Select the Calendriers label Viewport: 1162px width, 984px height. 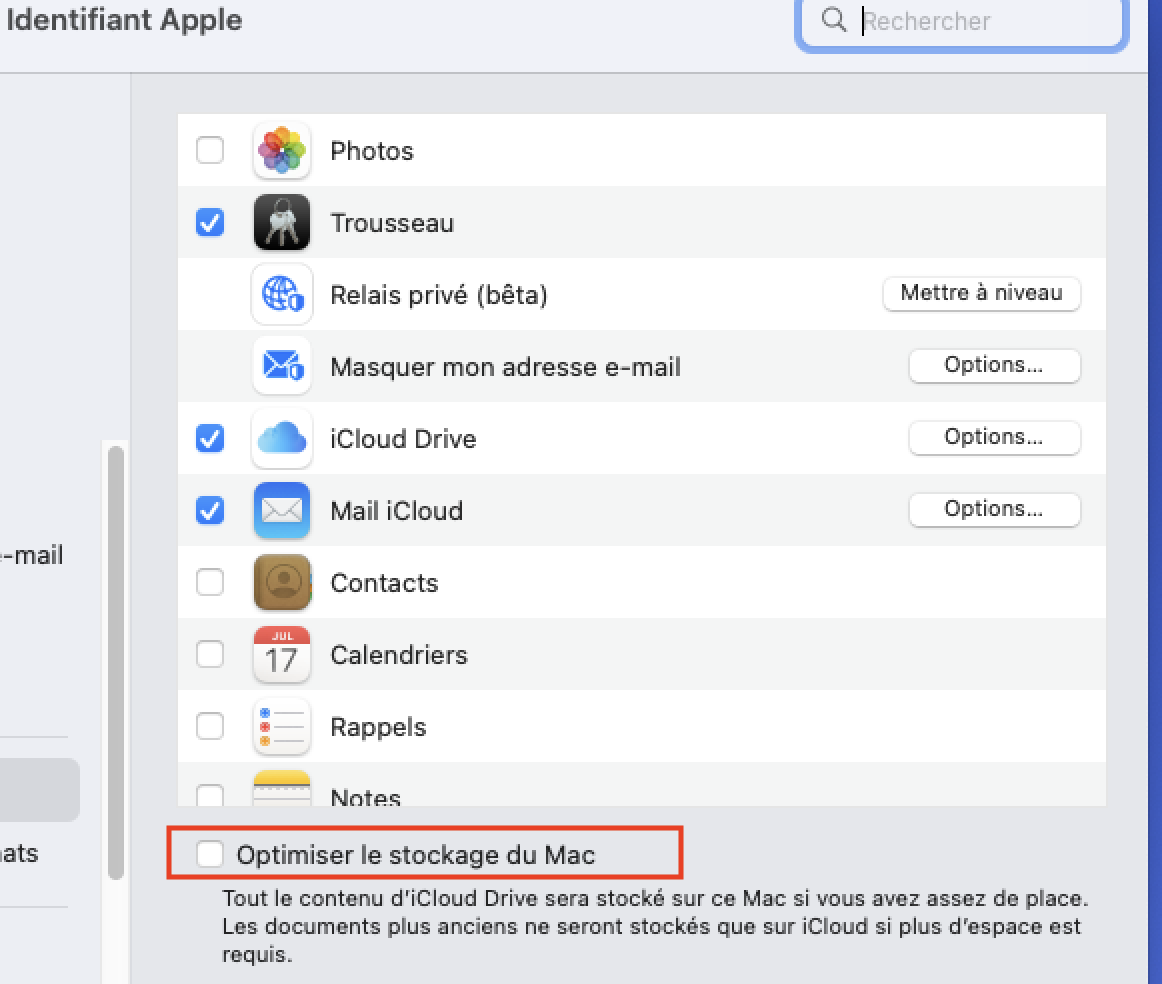click(399, 655)
